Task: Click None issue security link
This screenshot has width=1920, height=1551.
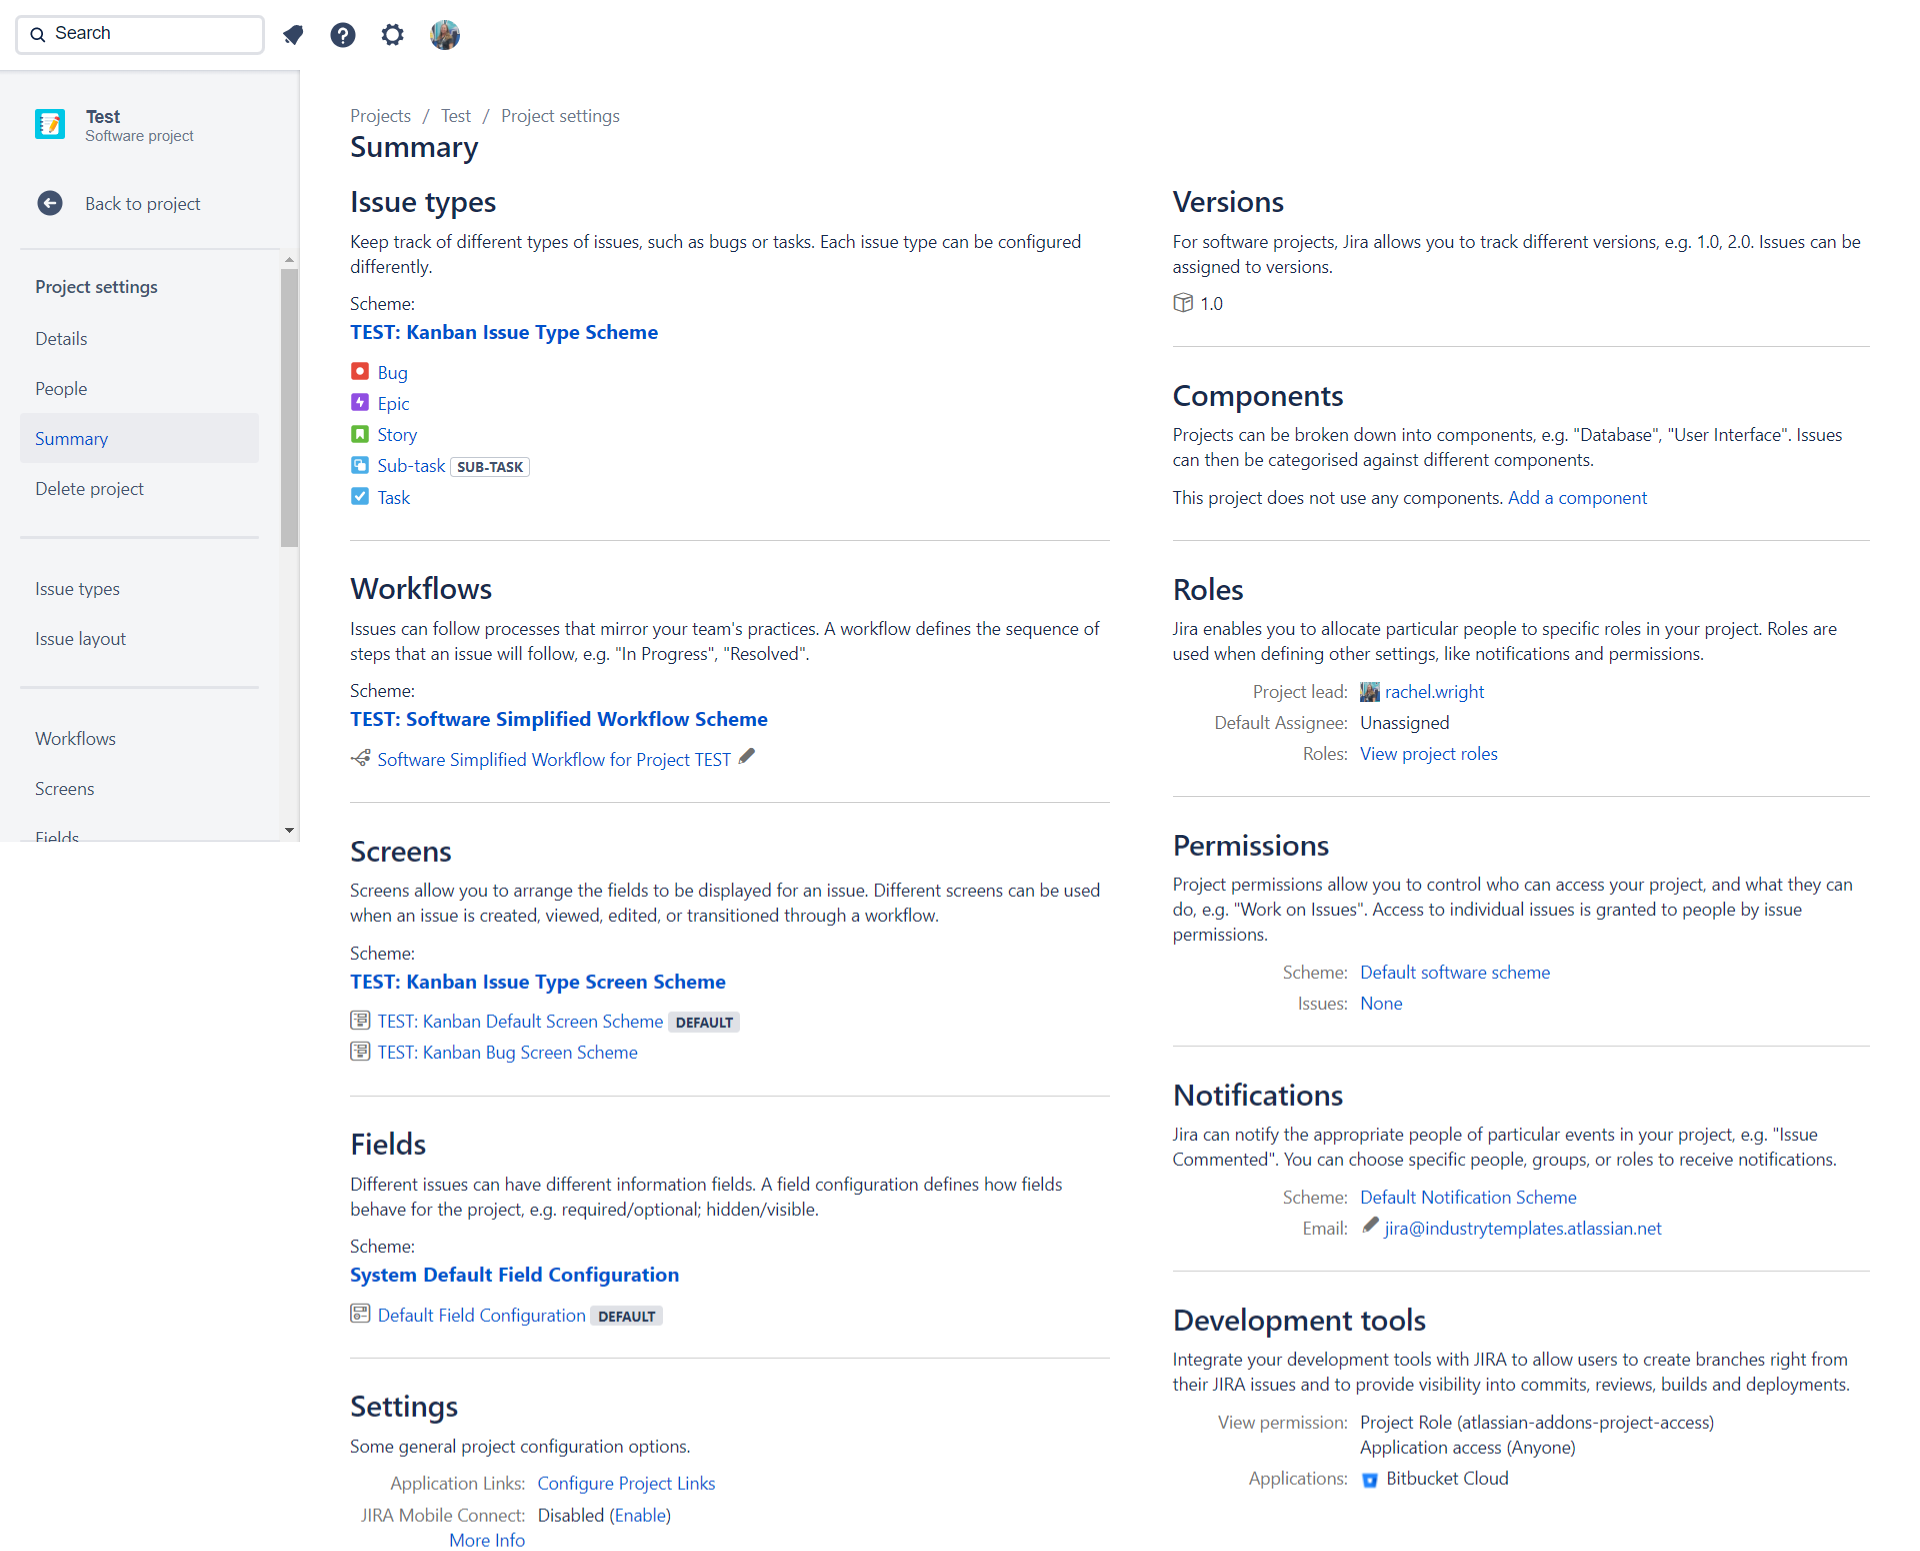Action: [x=1381, y=1003]
